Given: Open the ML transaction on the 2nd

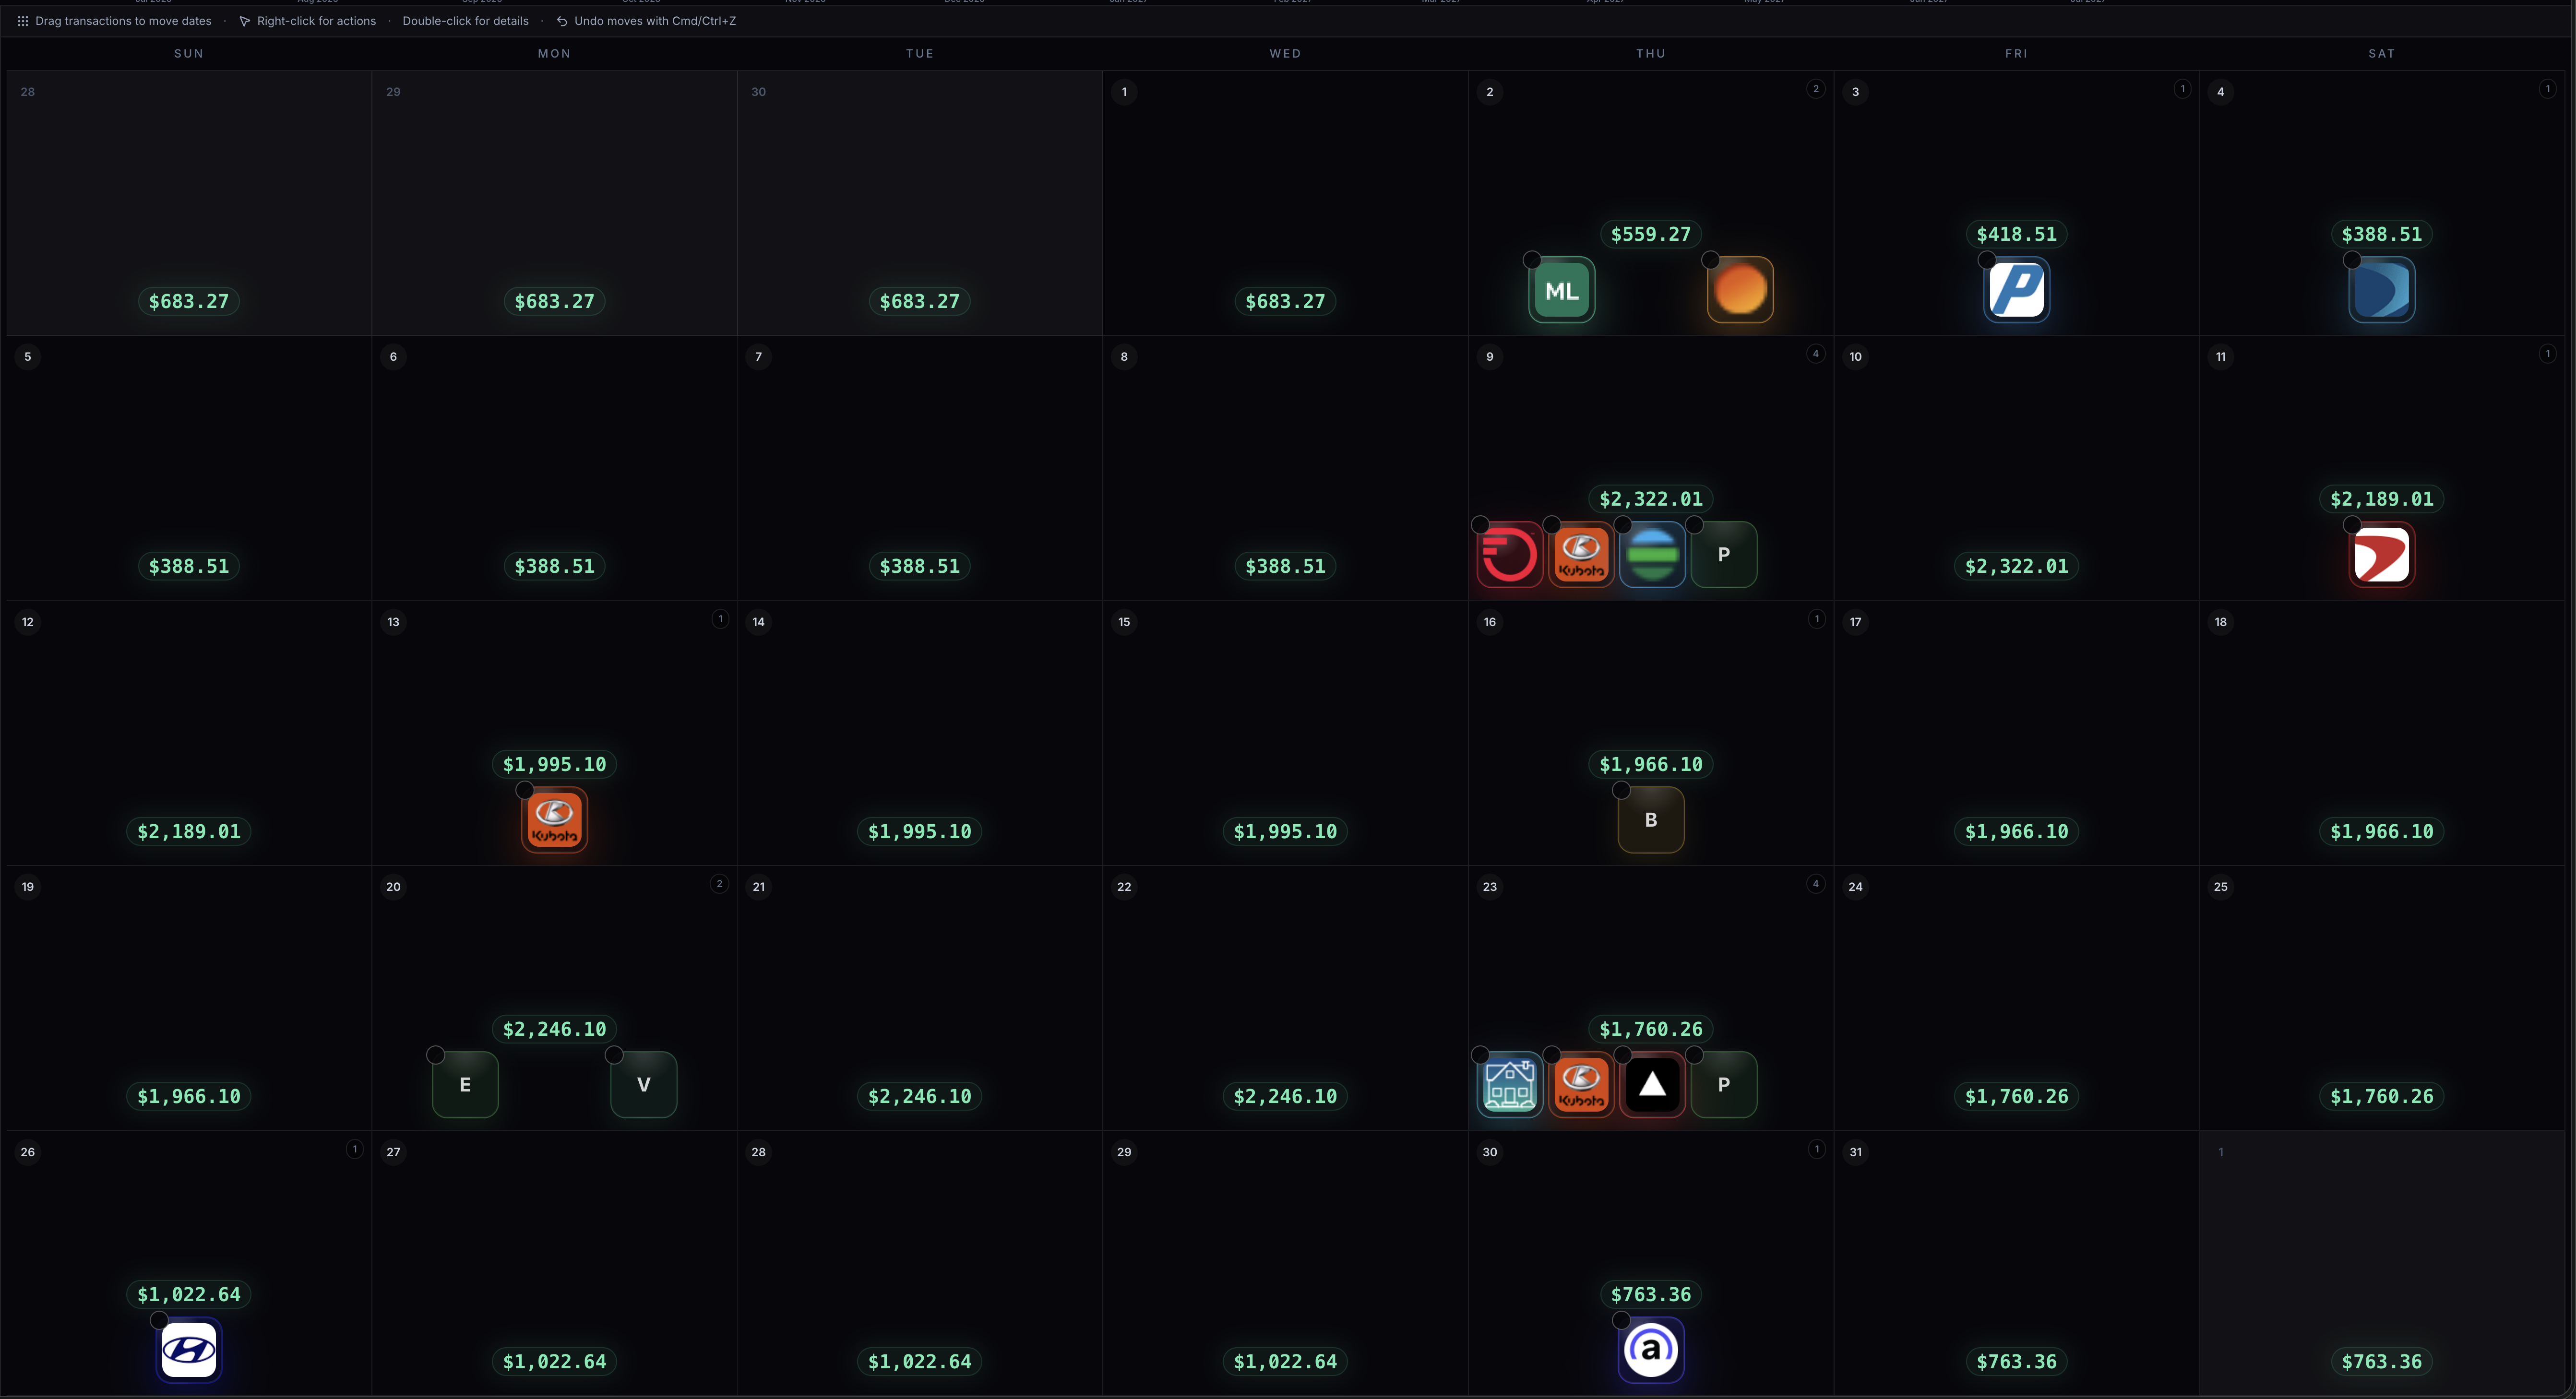Looking at the screenshot, I should coord(1561,290).
